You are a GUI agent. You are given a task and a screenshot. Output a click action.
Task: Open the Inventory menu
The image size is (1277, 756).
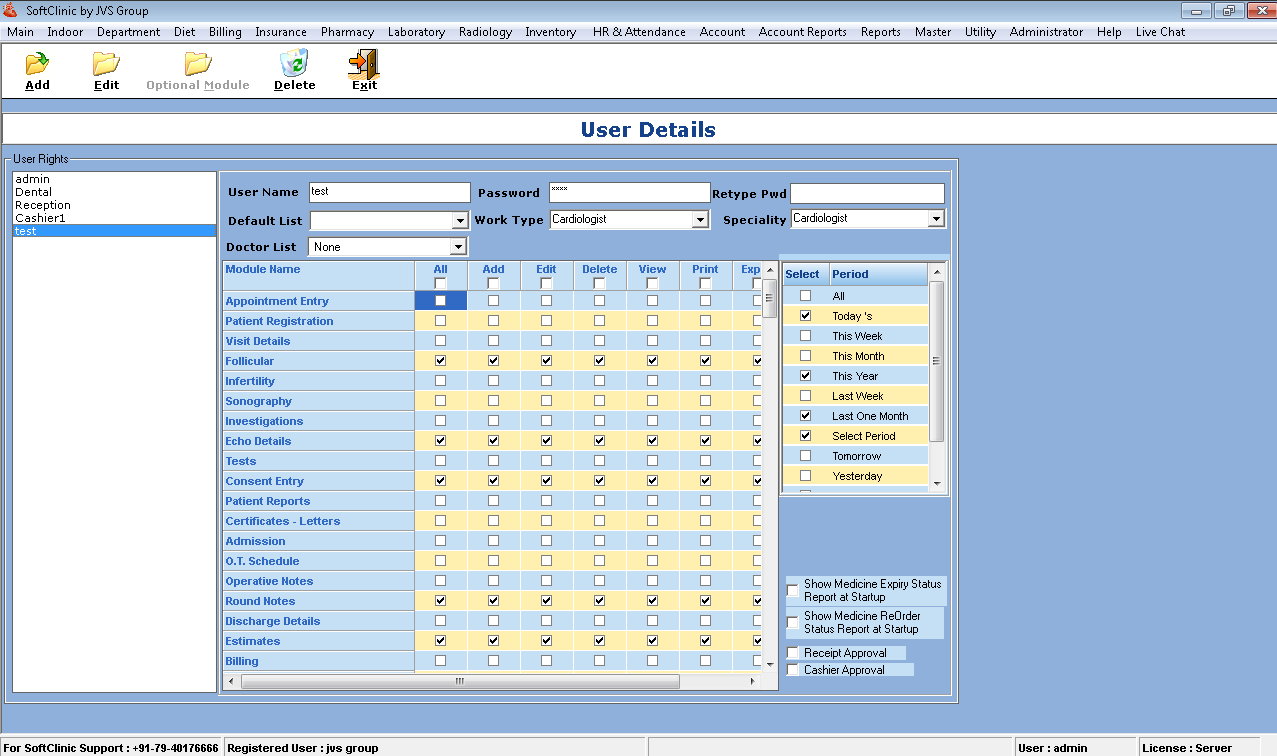pos(550,32)
